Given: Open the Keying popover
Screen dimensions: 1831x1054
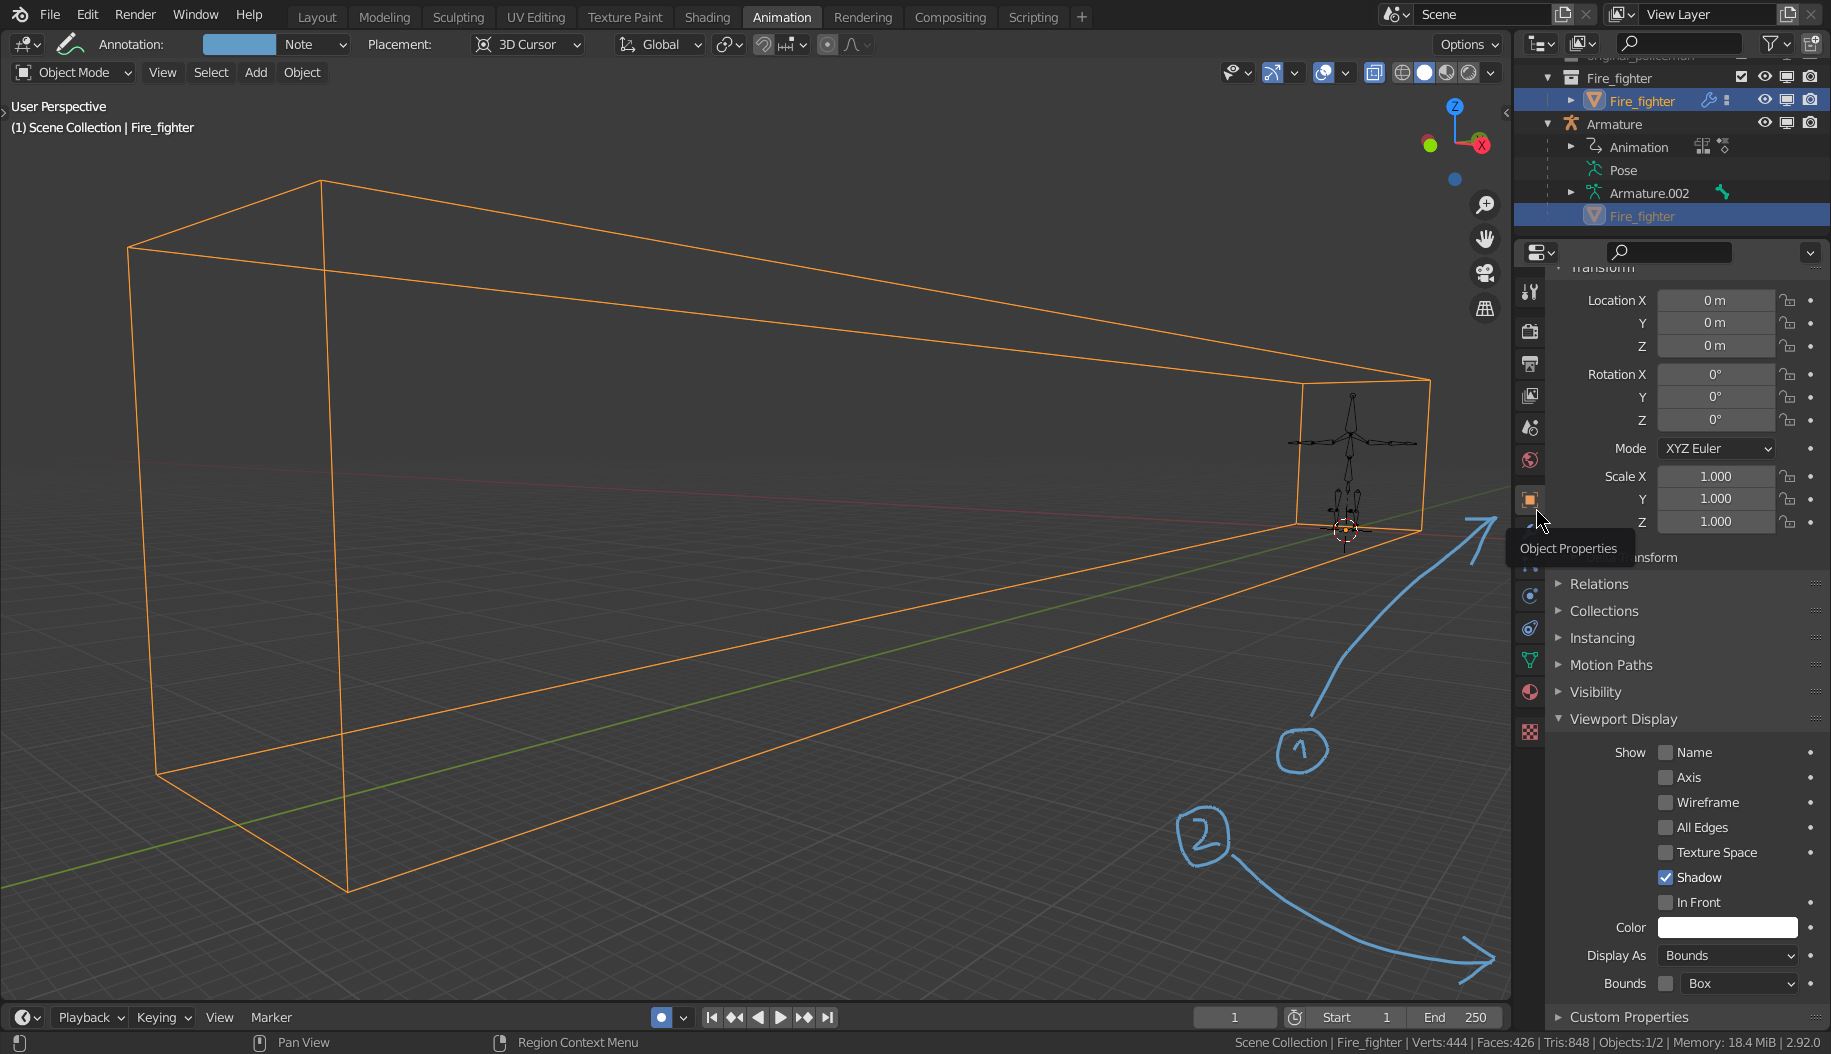Looking at the screenshot, I should [x=163, y=1017].
